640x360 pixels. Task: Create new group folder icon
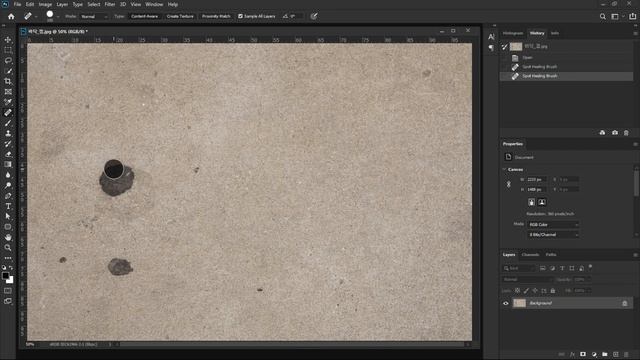604,354
